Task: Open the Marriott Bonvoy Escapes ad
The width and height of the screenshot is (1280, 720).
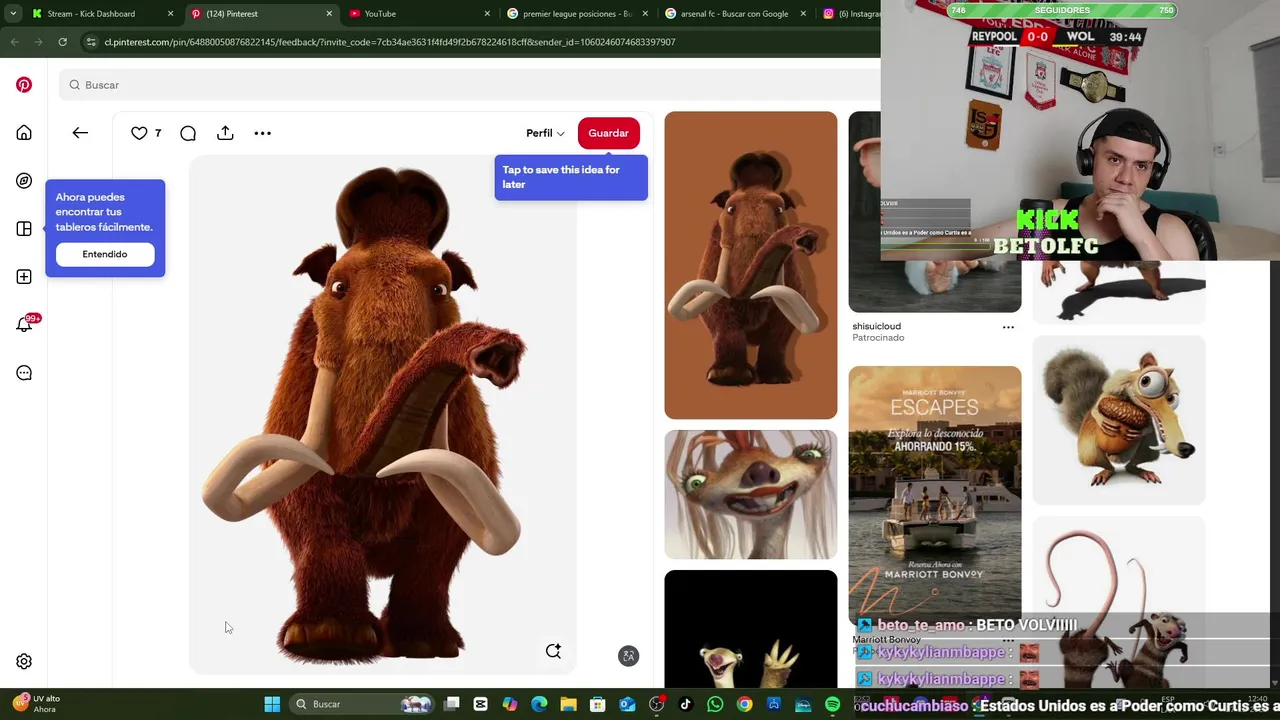Action: (935, 496)
